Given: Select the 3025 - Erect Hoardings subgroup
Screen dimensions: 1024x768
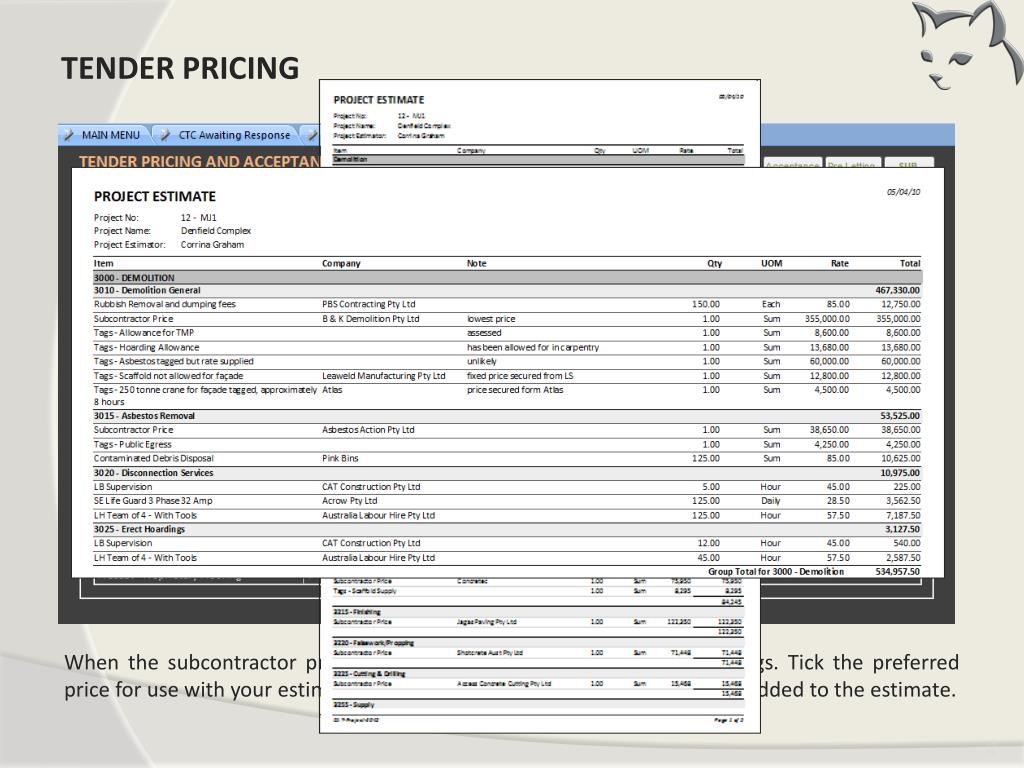Looking at the screenshot, I should [139, 529].
